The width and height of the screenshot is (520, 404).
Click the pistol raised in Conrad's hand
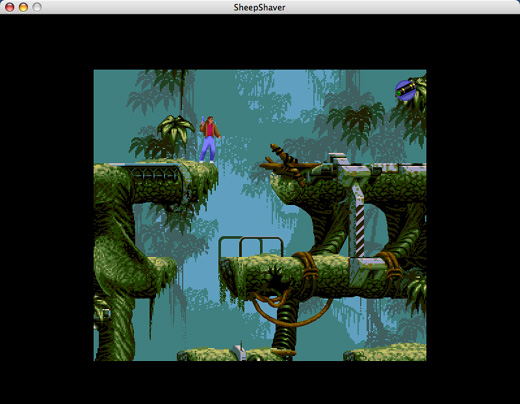203,121
